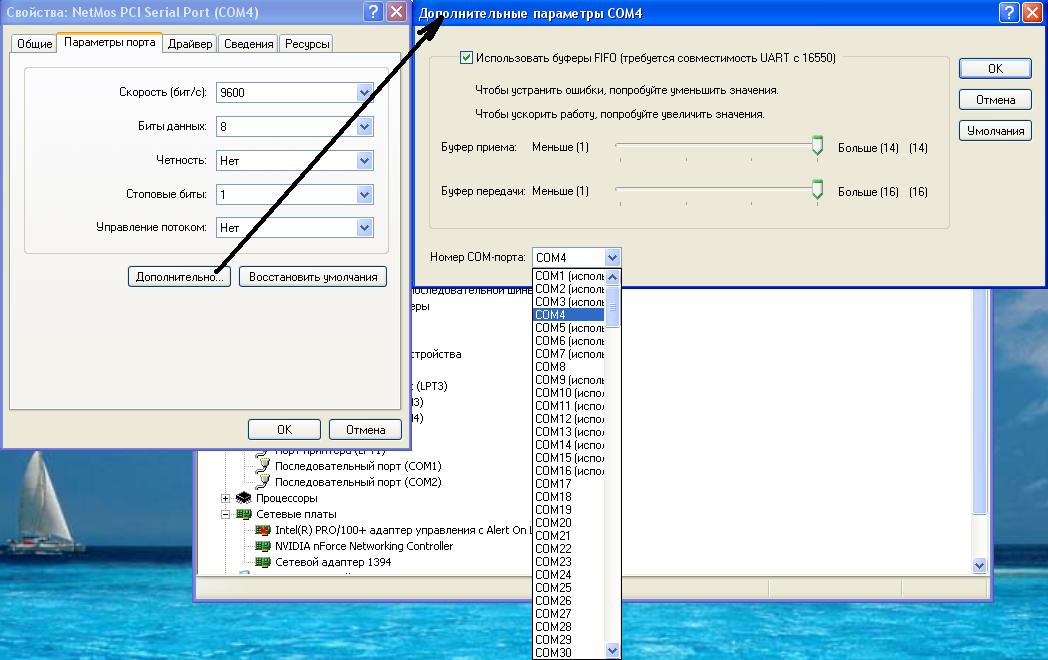Toggle the FIFO buffers checkbox
This screenshot has width=1048, height=660.
(467, 58)
